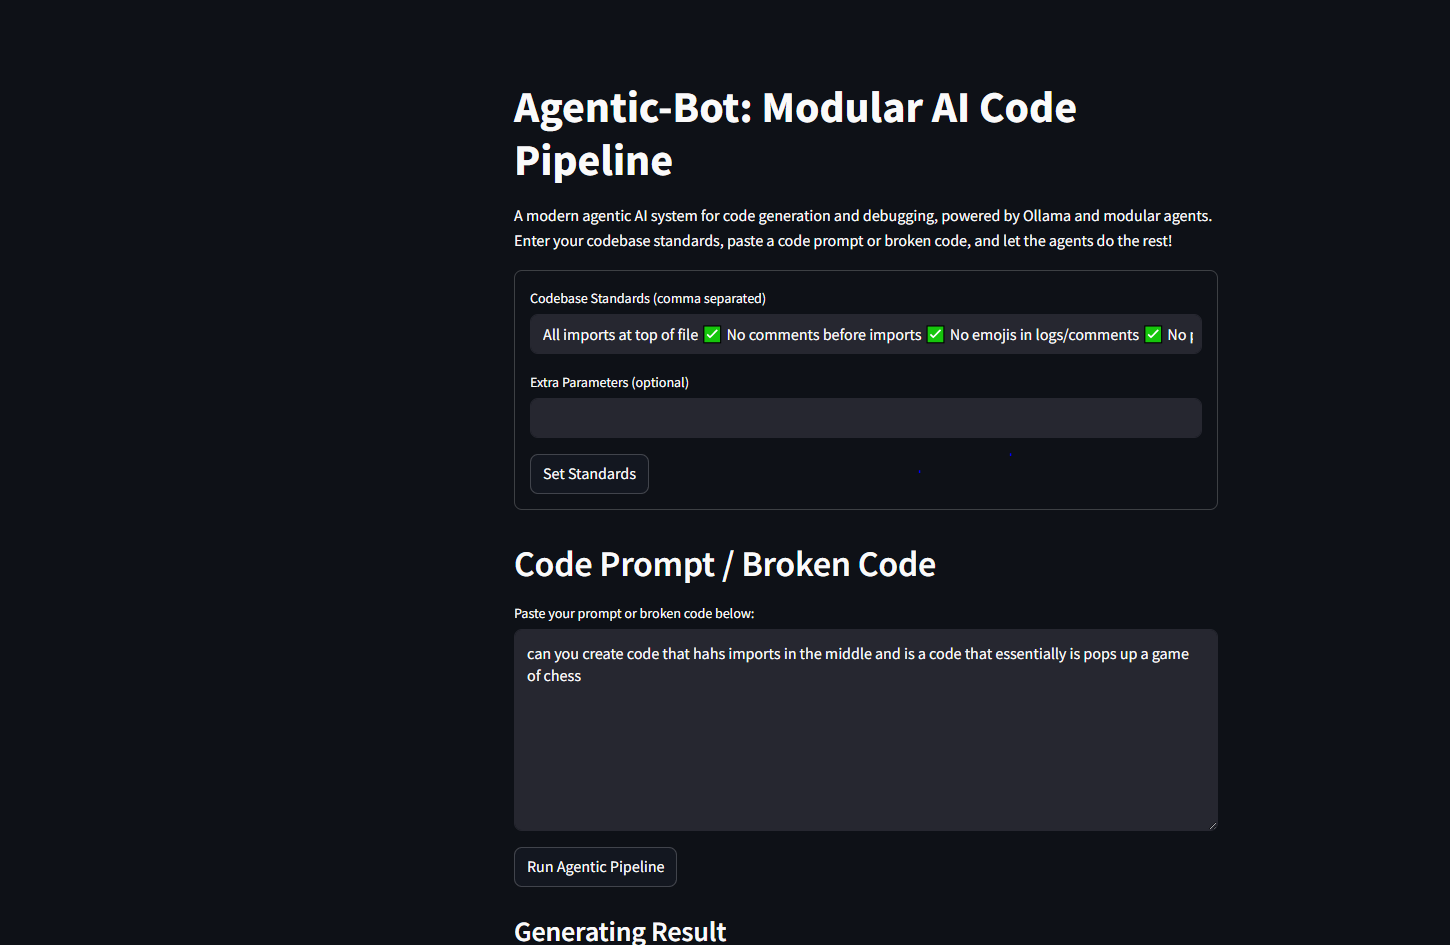Click the green checkmark after 'All imports at top of file'
1450x945 pixels.
(x=711, y=334)
